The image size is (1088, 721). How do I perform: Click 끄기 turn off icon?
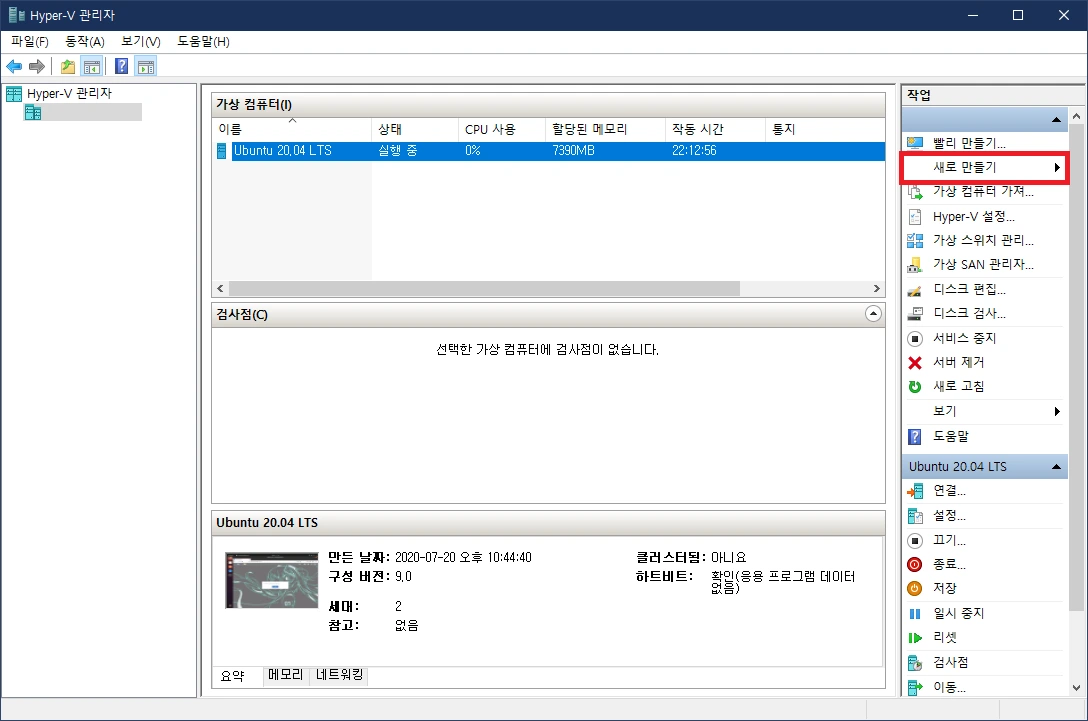pos(915,541)
